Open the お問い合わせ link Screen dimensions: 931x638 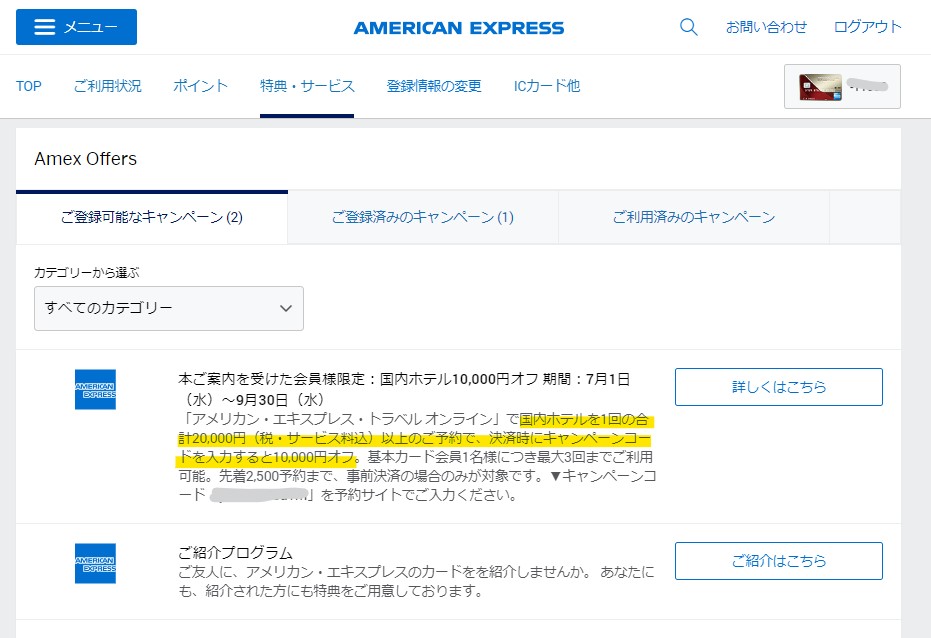[766, 27]
